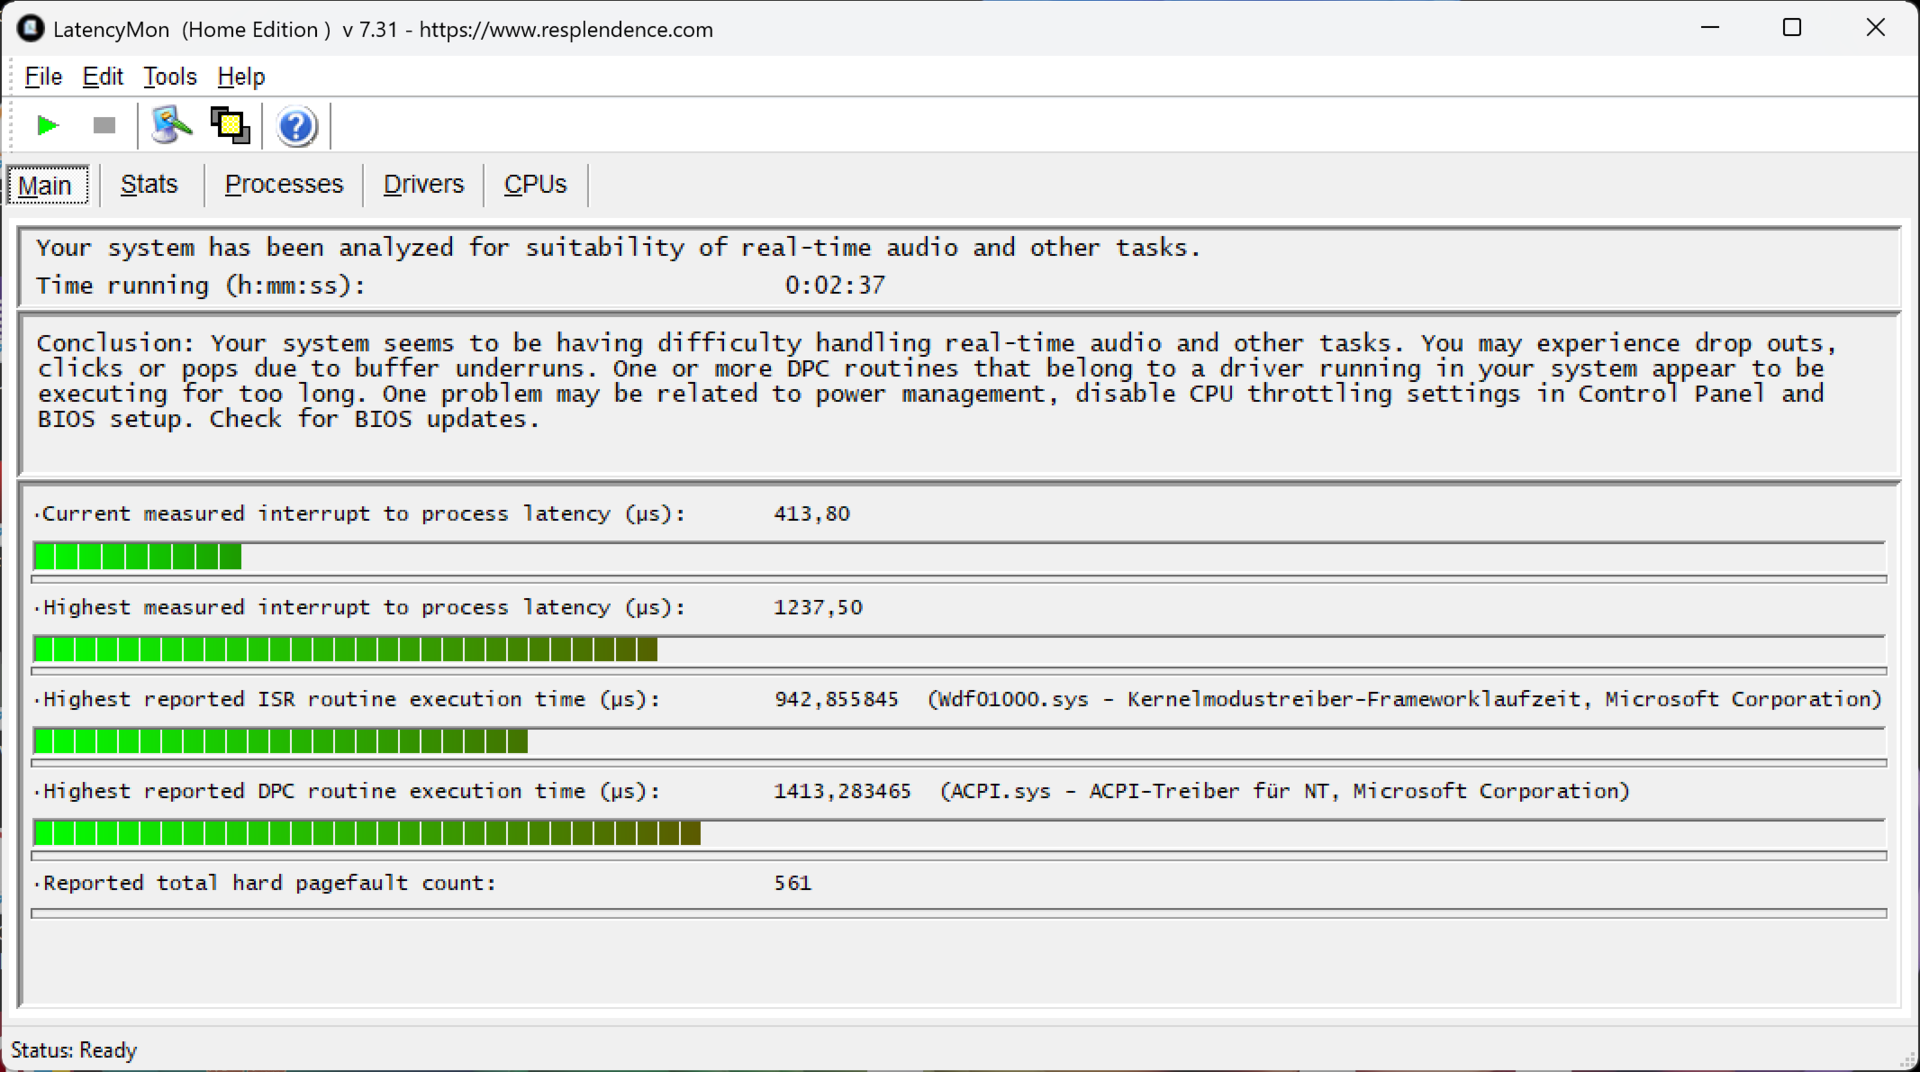Switch to the Processes tab

[x=284, y=185]
